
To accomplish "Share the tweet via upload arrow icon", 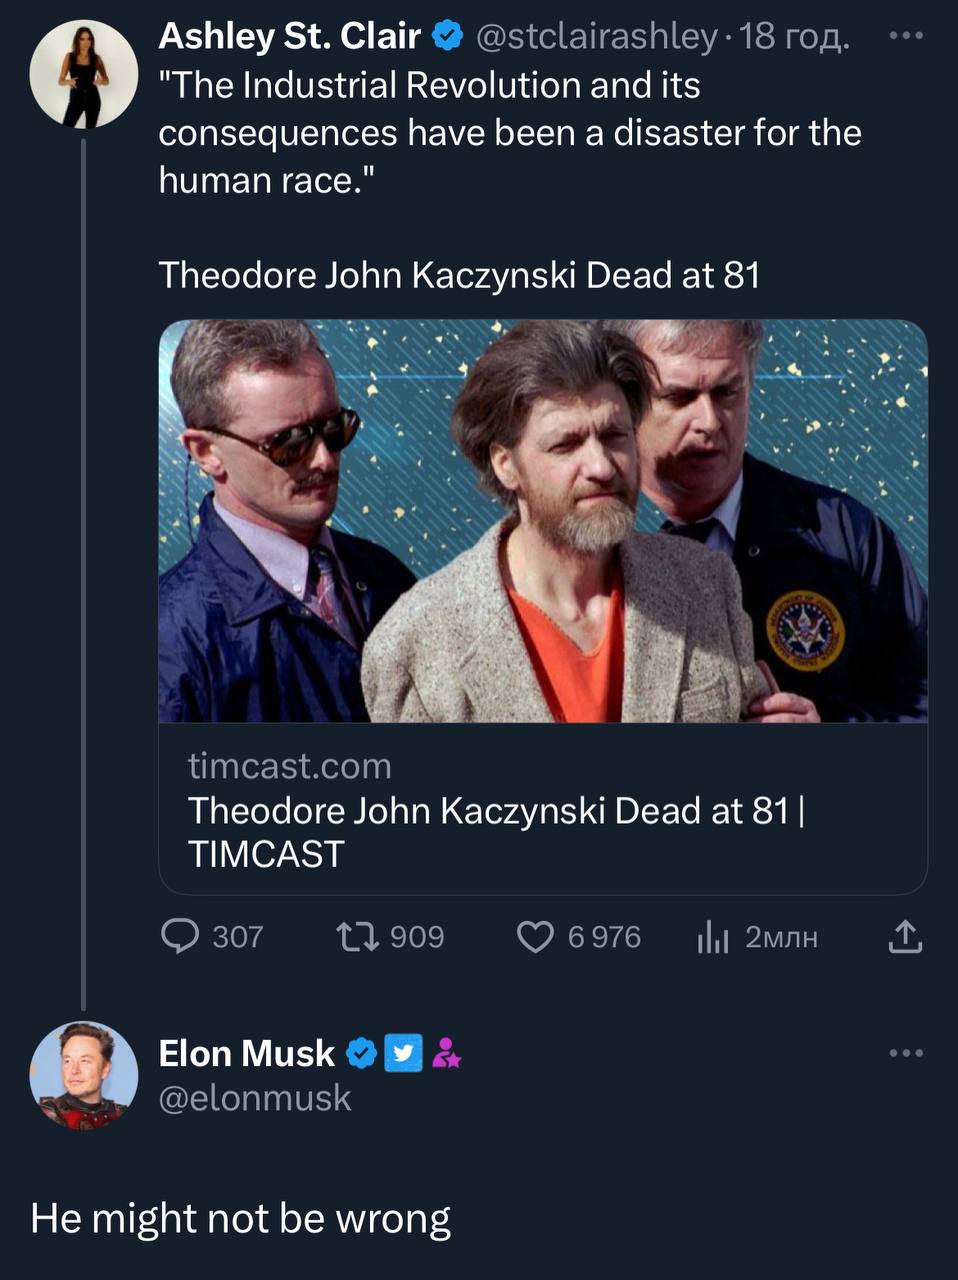I will pos(904,937).
